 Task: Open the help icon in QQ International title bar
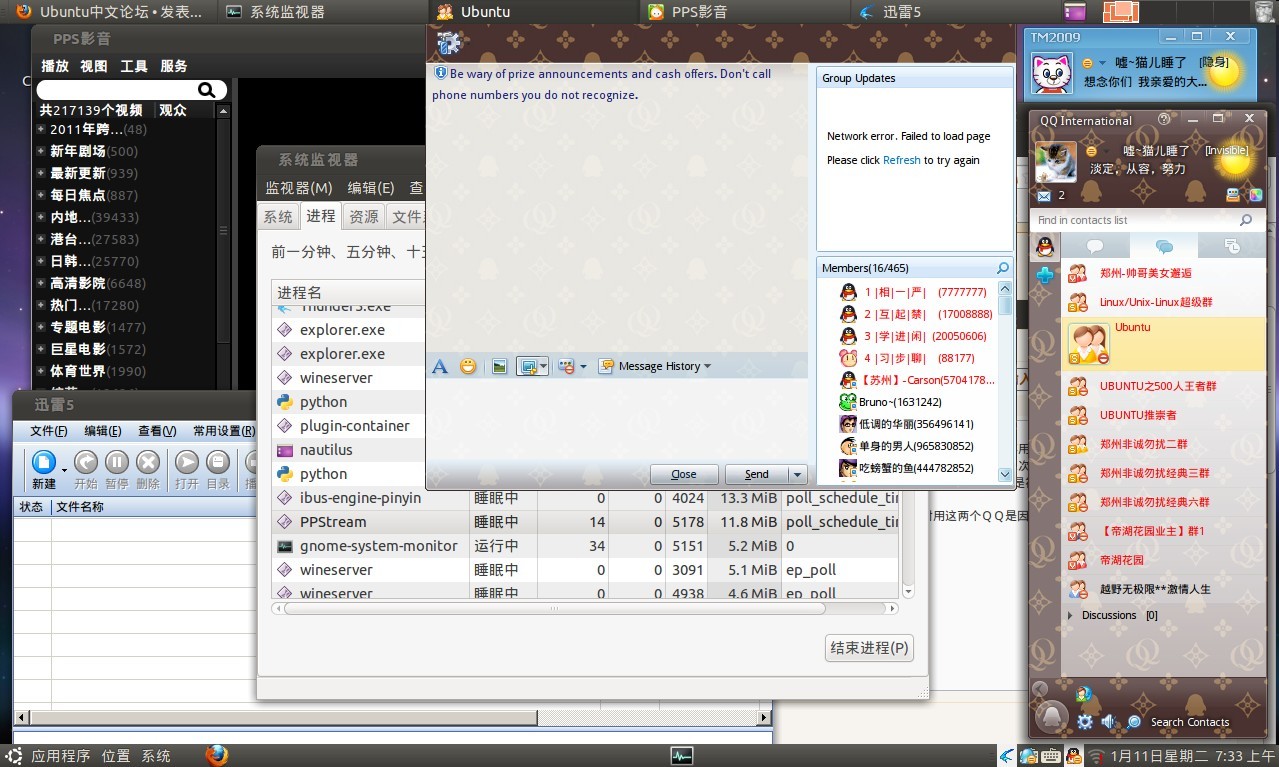click(x=1164, y=119)
